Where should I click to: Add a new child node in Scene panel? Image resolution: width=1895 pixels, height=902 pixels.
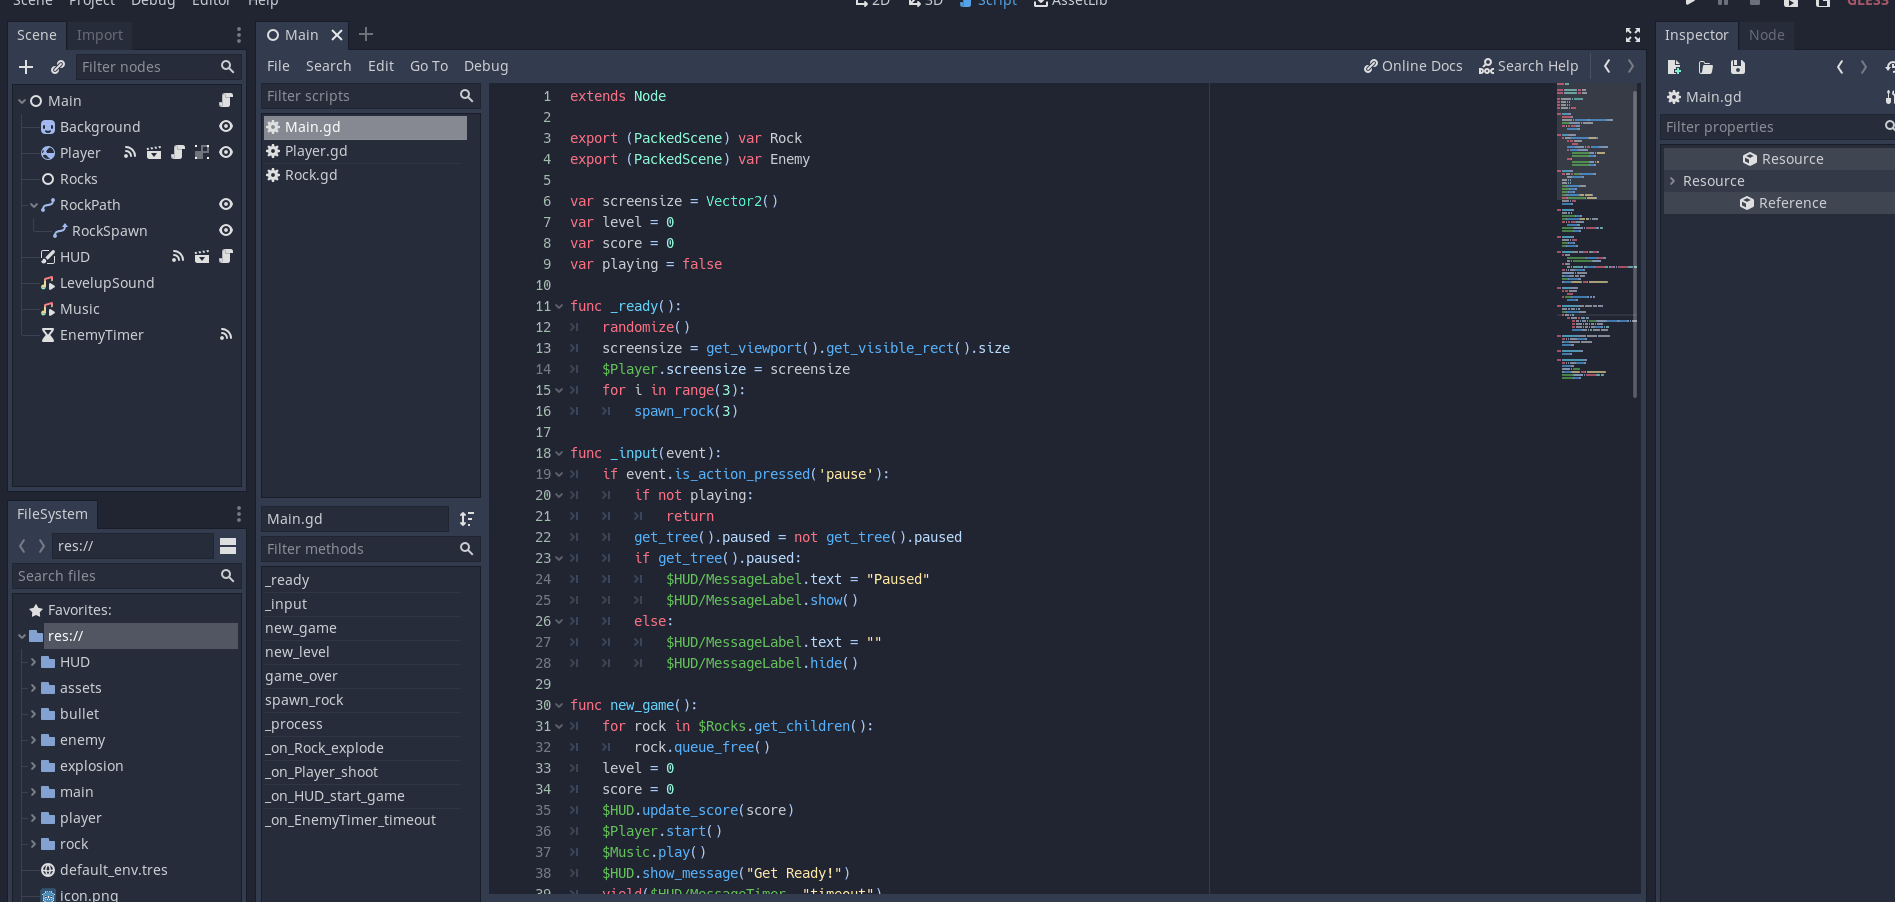25,67
